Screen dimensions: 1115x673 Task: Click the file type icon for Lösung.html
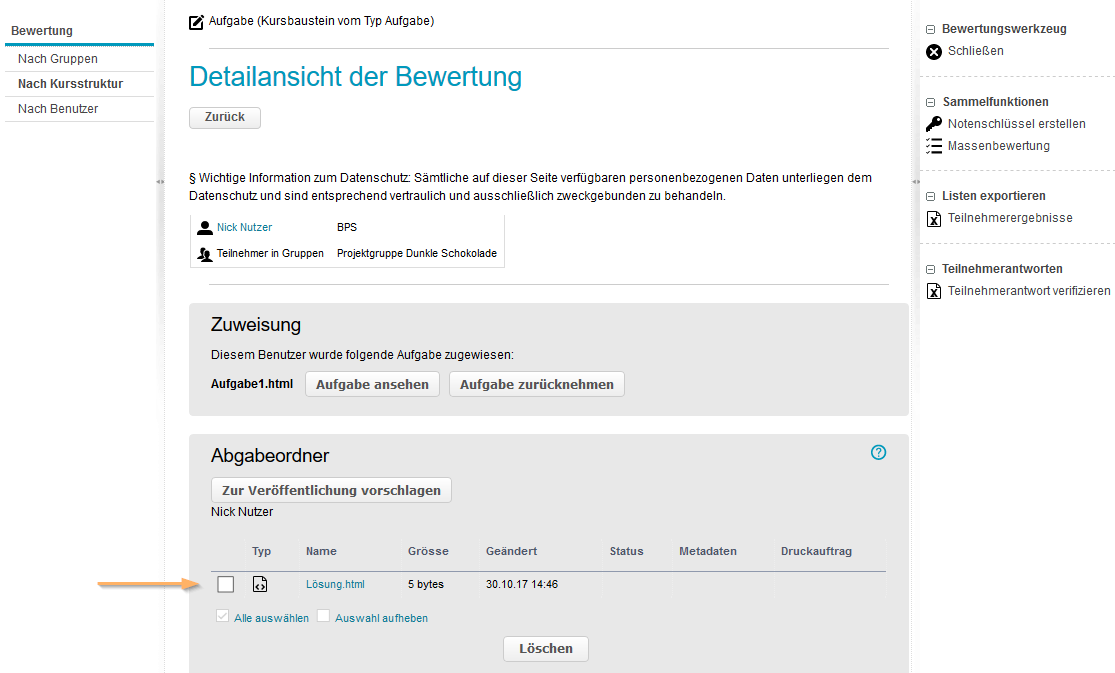coord(260,584)
